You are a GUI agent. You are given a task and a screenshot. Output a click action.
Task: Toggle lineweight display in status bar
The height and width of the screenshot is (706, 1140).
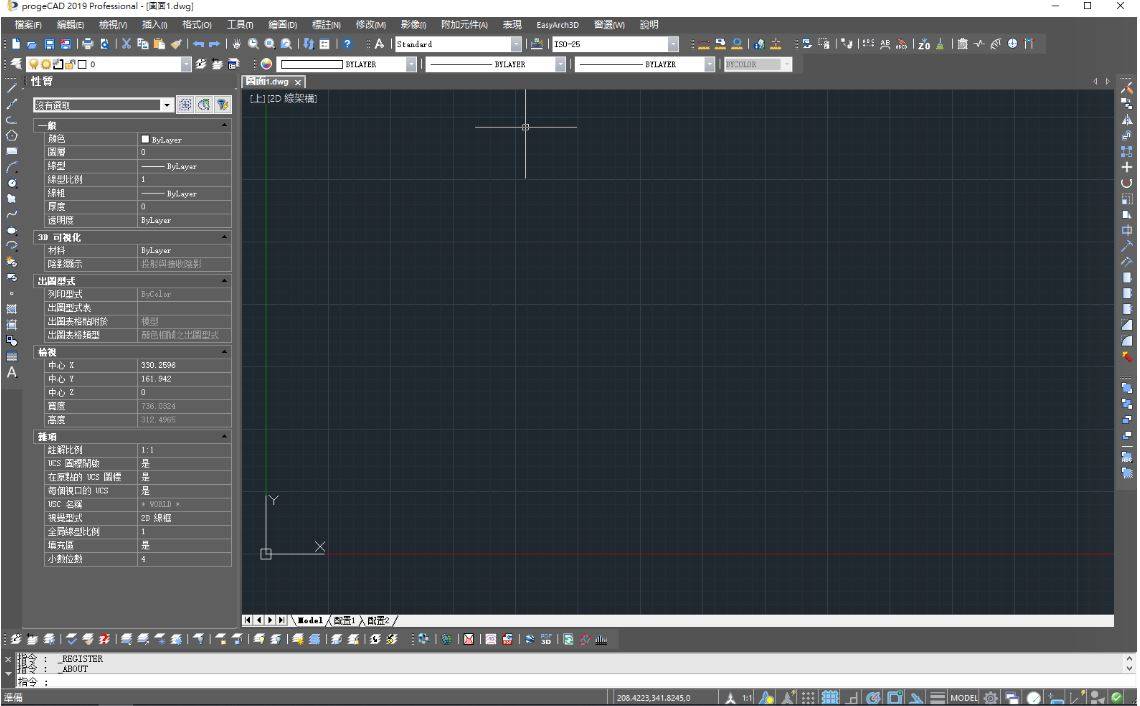coord(938,697)
